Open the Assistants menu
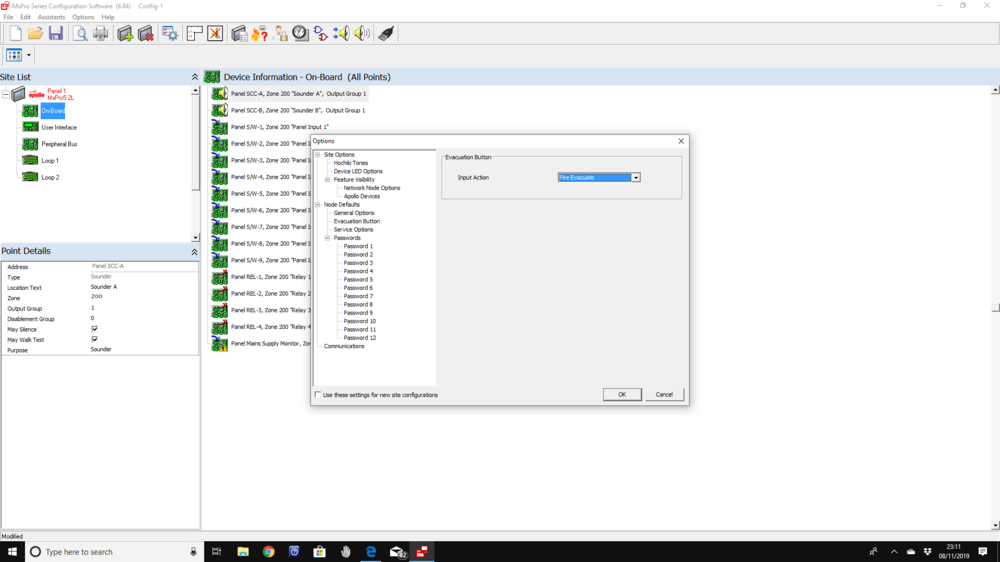Viewport: 1000px width, 562px height. click(x=51, y=17)
